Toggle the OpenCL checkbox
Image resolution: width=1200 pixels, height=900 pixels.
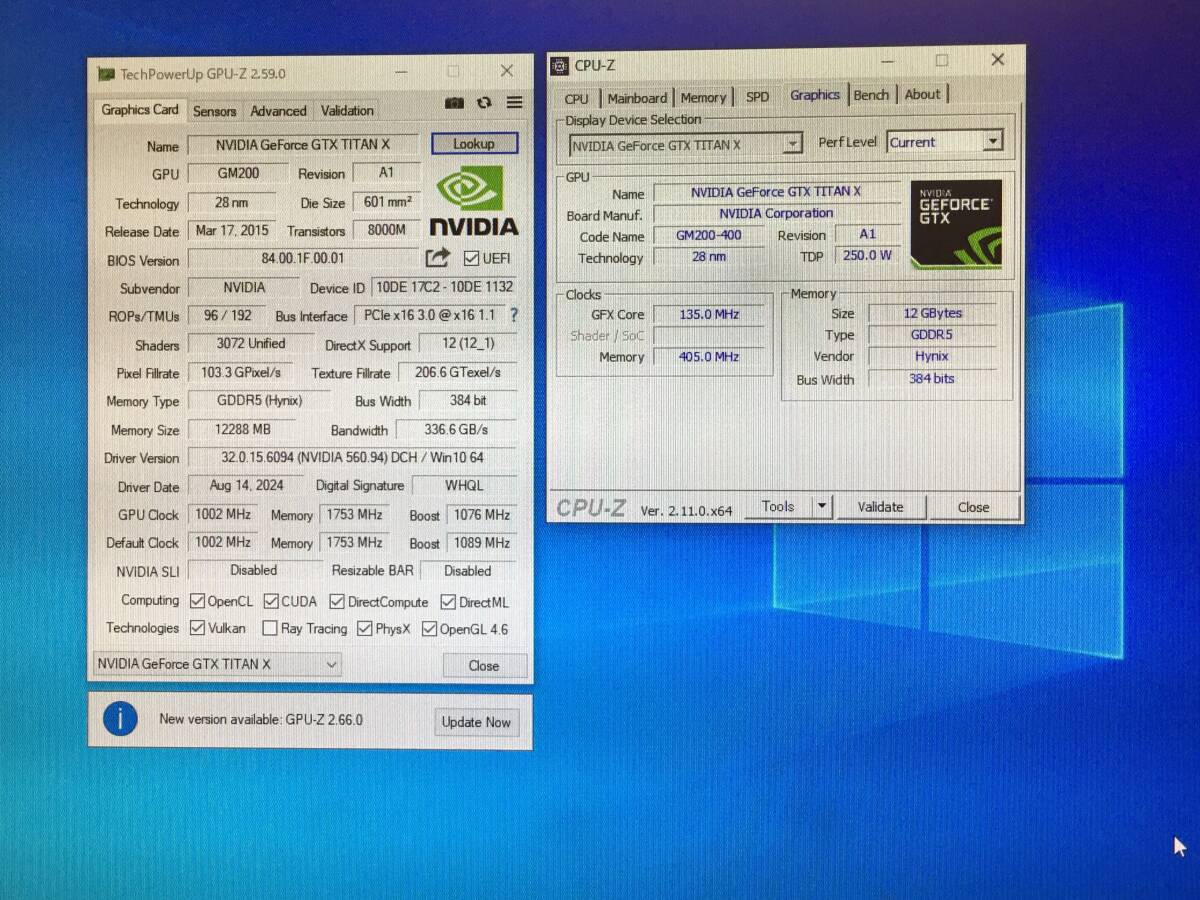198,601
